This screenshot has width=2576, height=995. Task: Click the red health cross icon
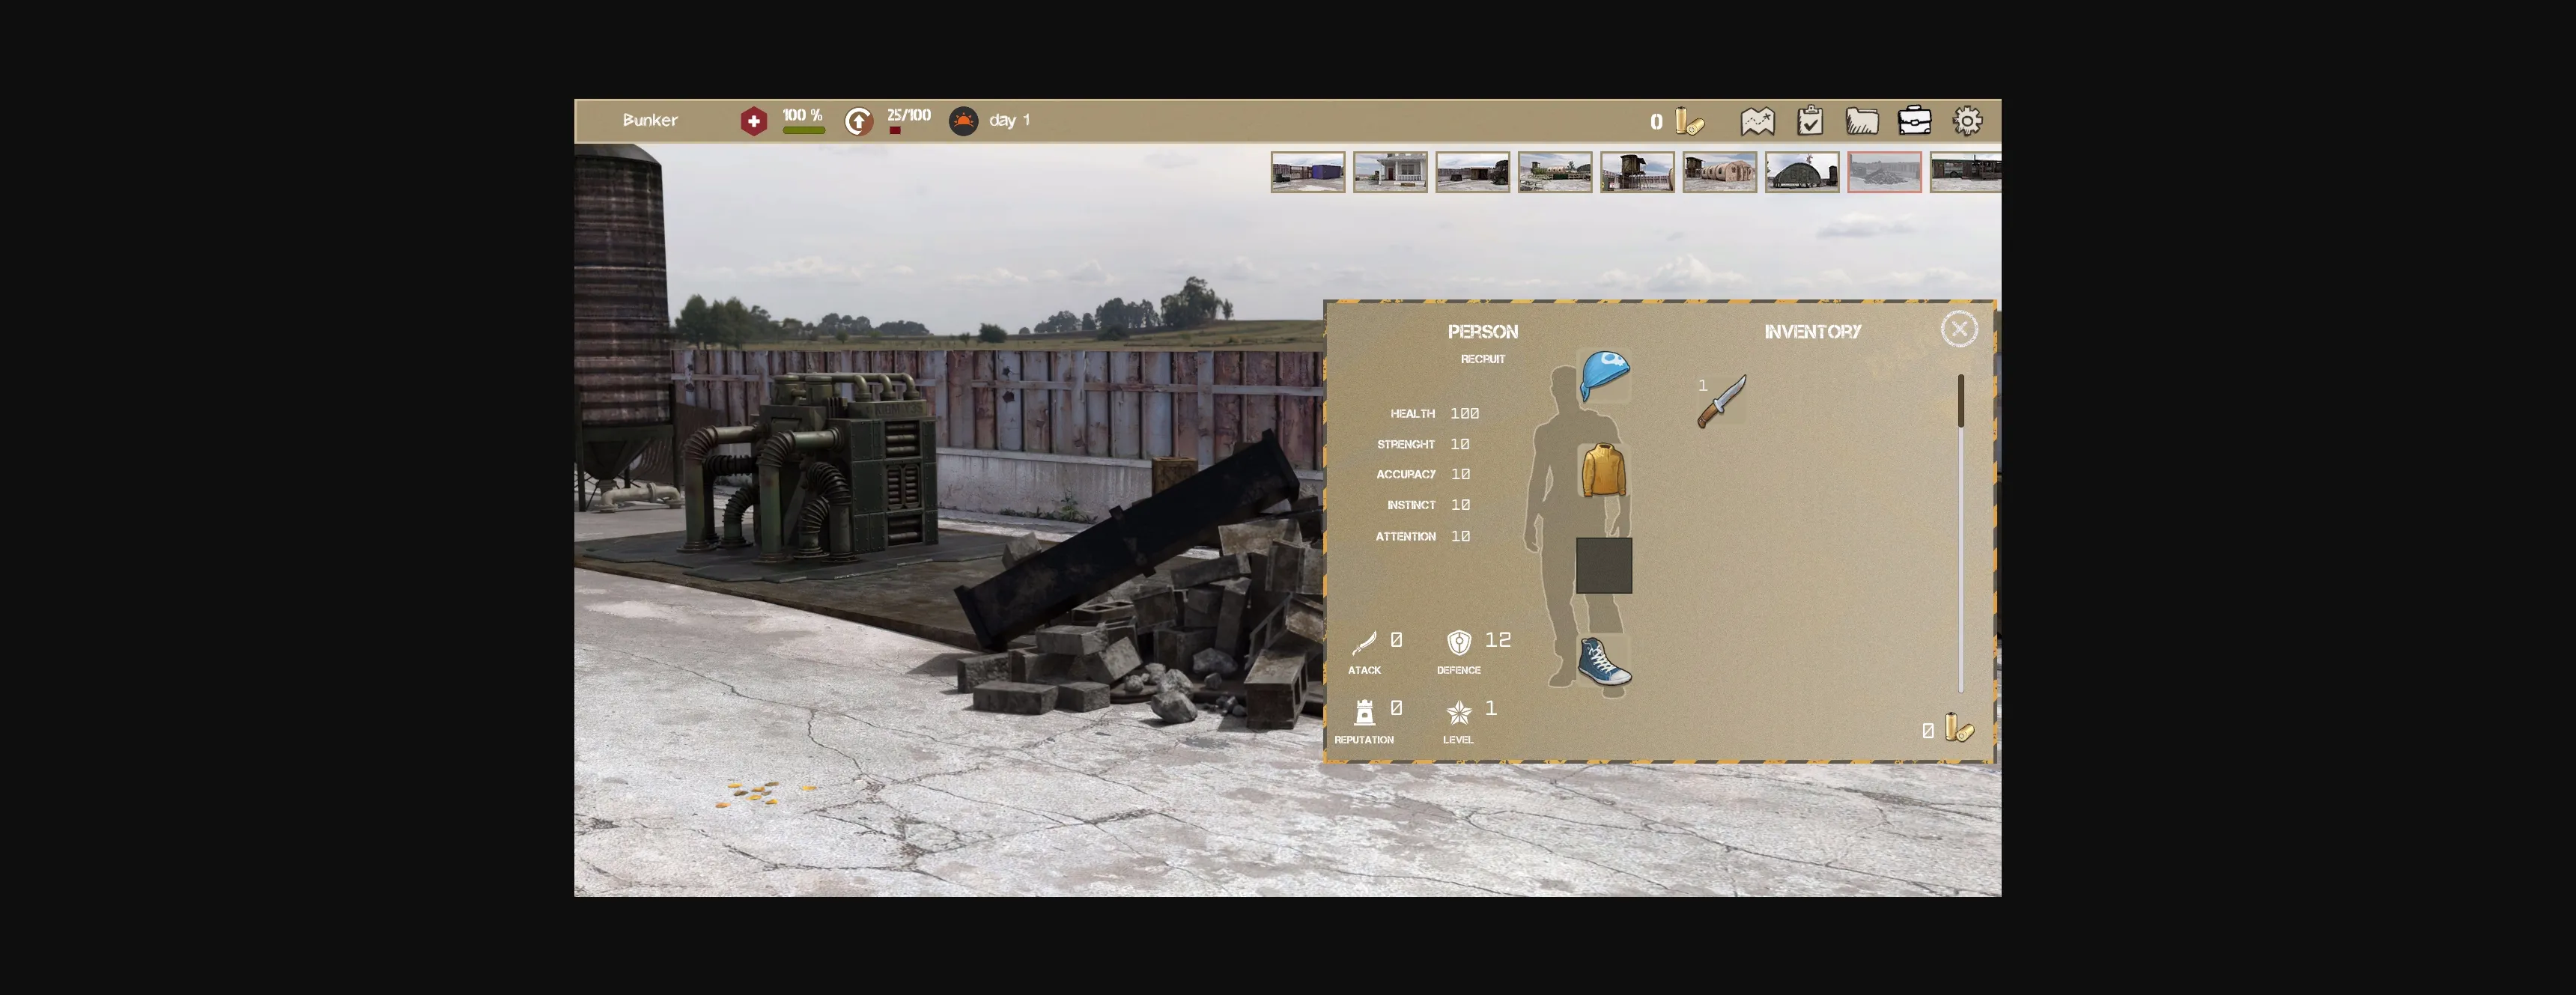pyautogui.click(x=753, y=121)
